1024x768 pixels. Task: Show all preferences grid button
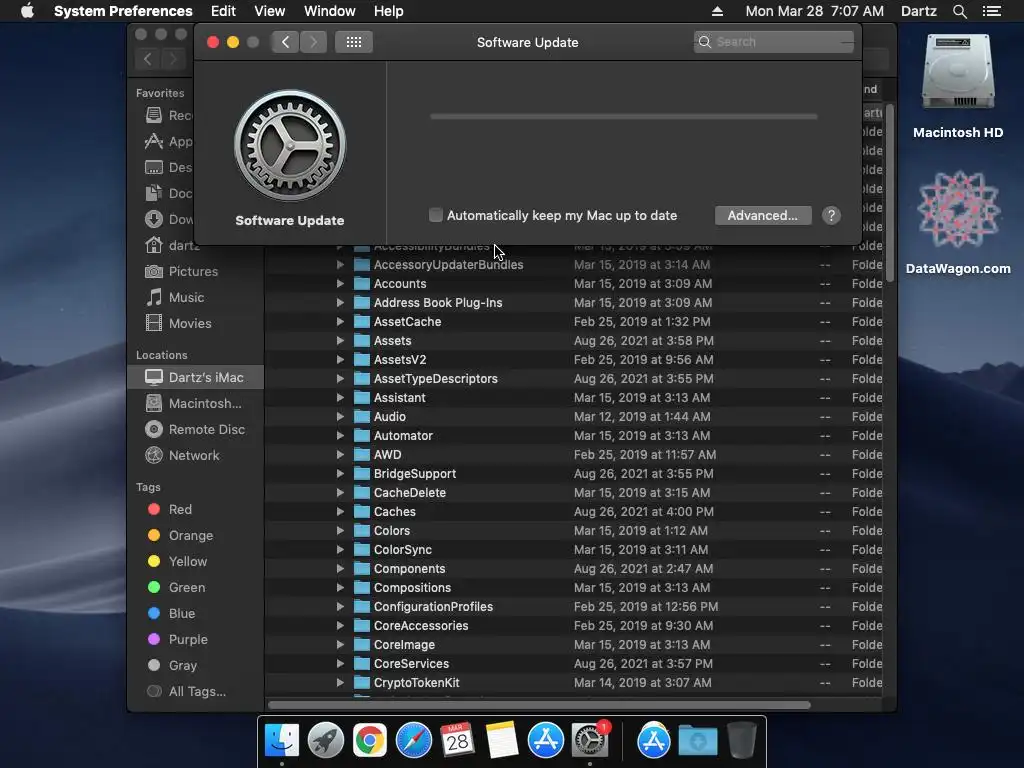click(x=354, y=42)
